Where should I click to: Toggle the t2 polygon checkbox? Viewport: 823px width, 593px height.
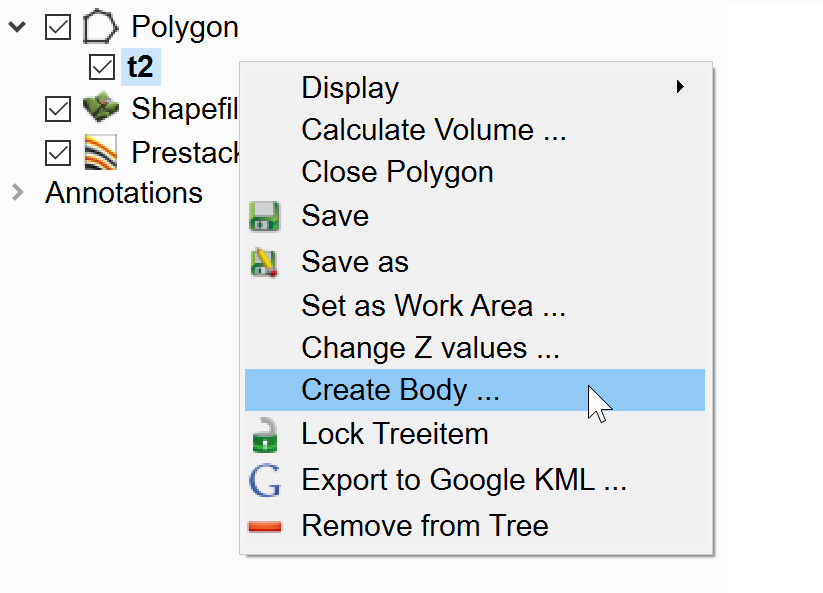click(x=102, y=68)
